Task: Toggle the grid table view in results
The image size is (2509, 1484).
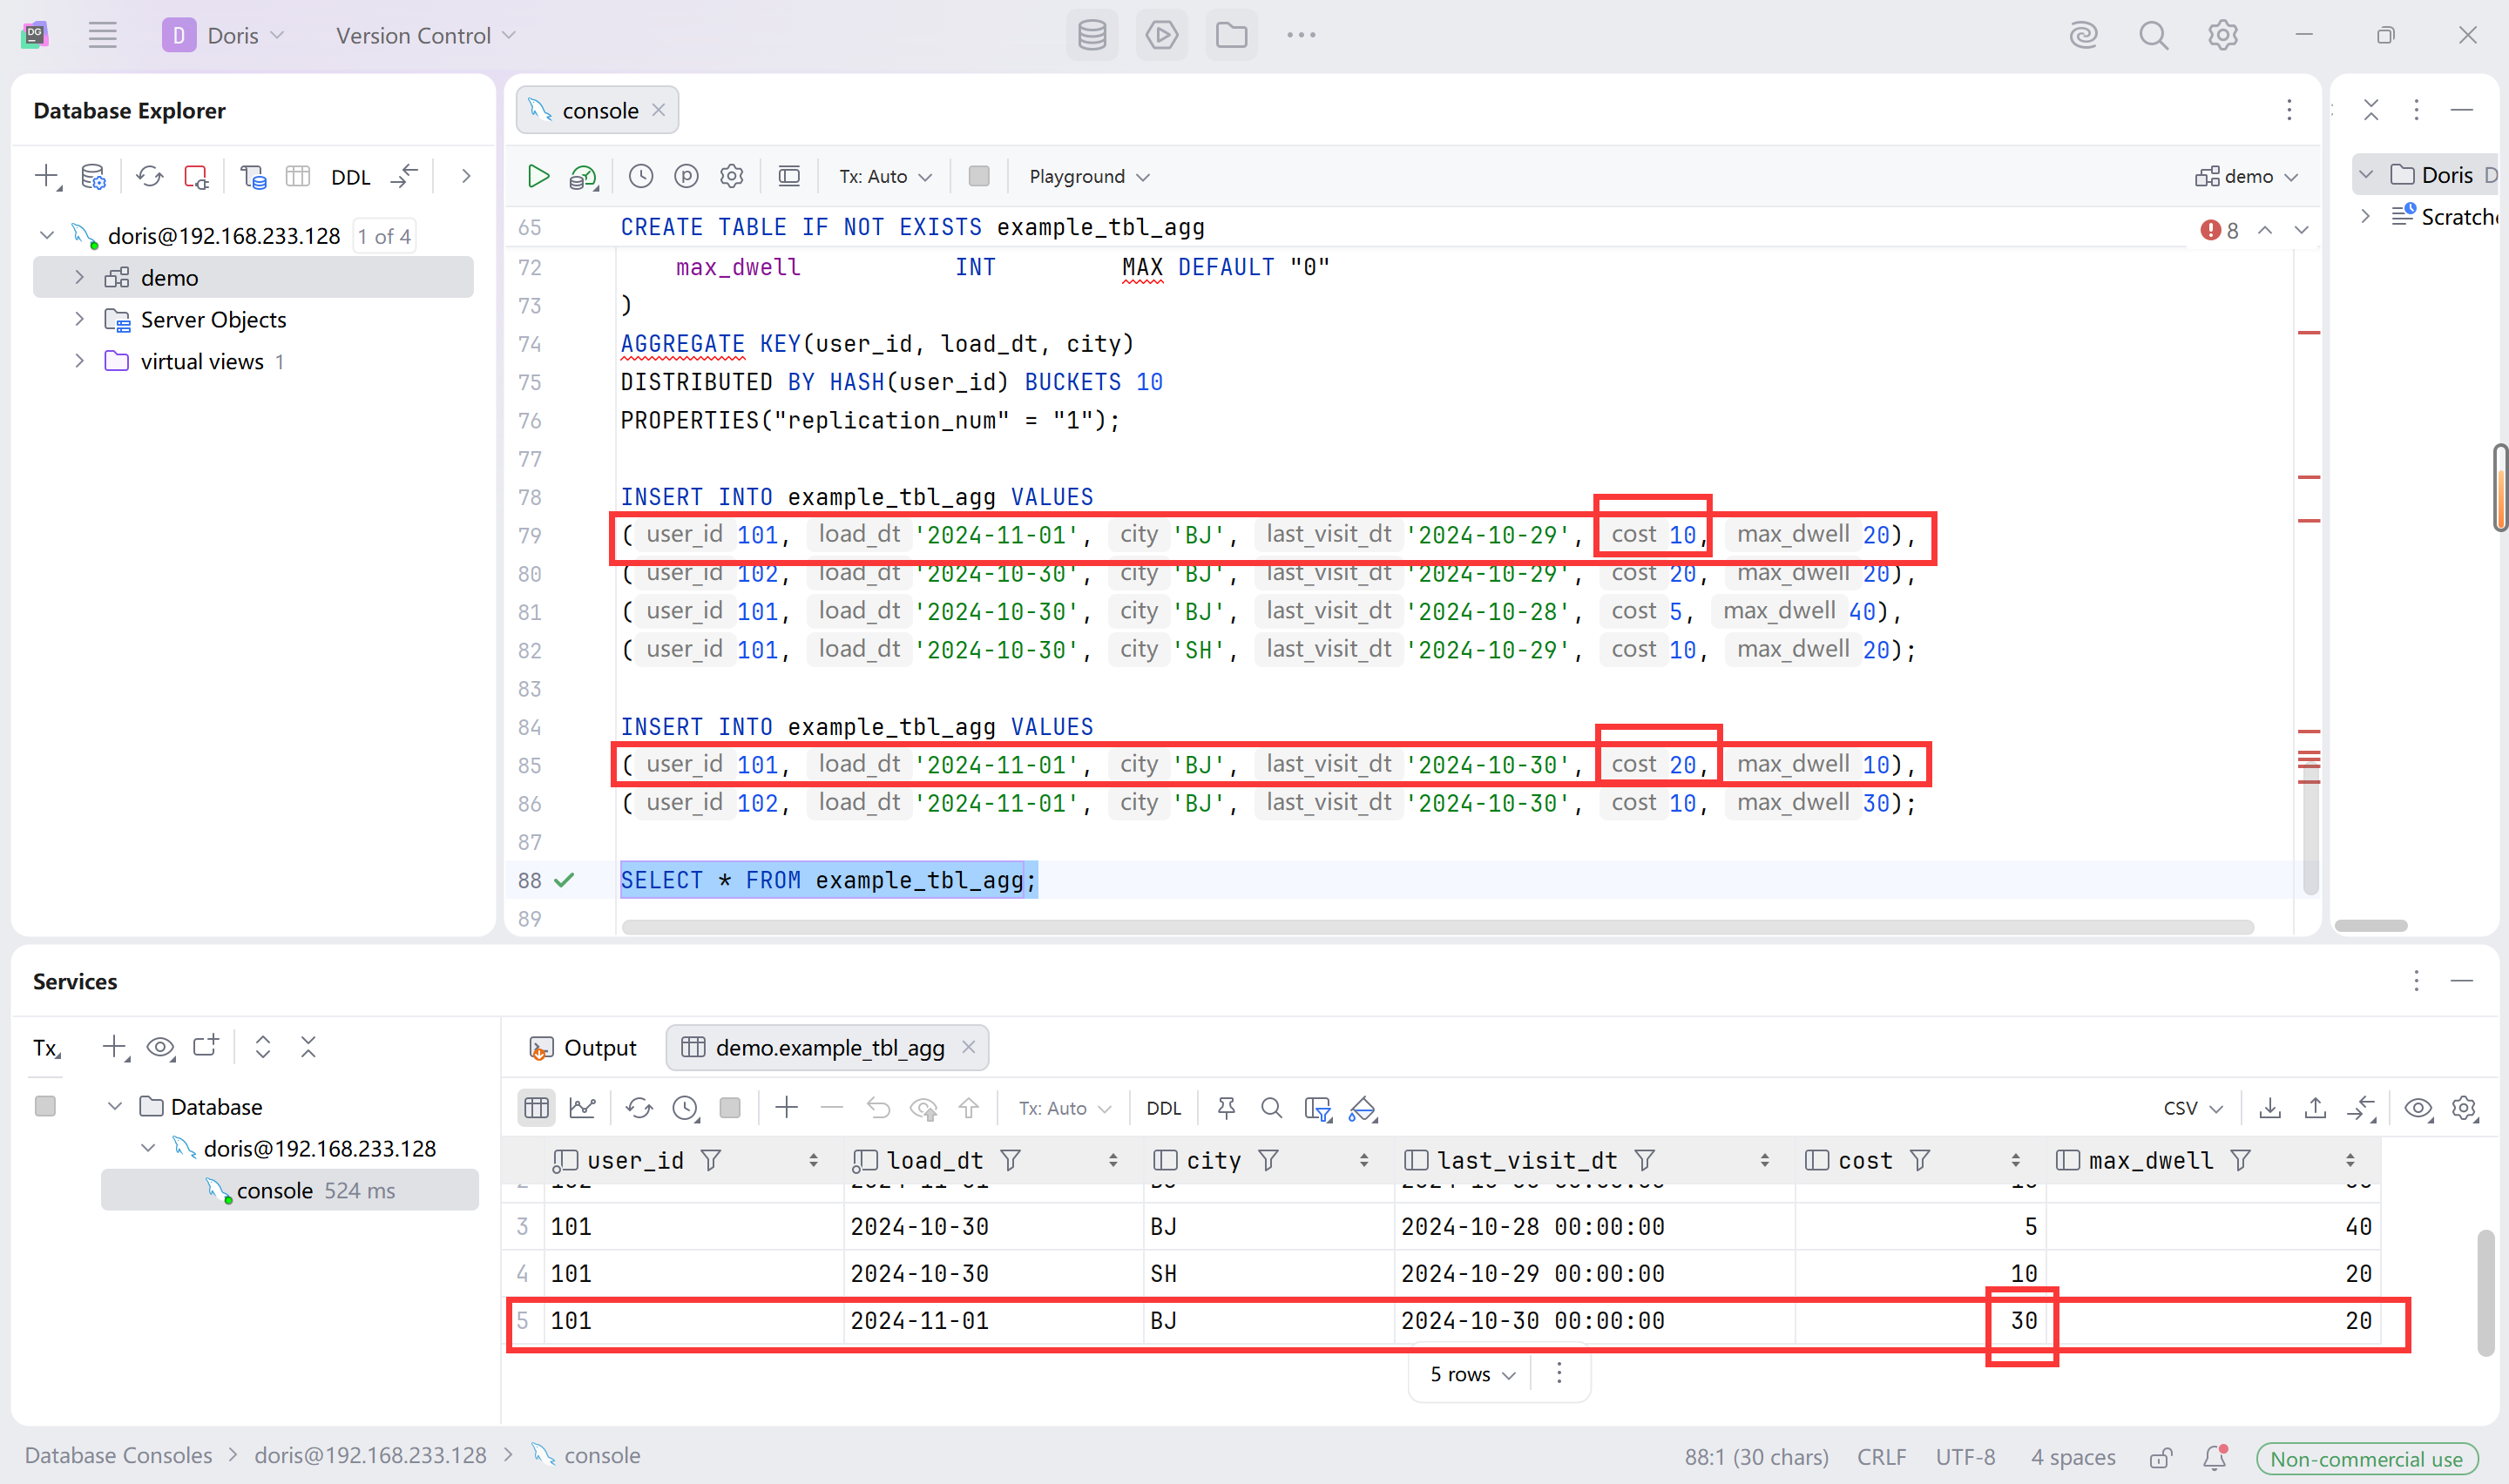Action: pyautogui.click(x=537, y=1108)
